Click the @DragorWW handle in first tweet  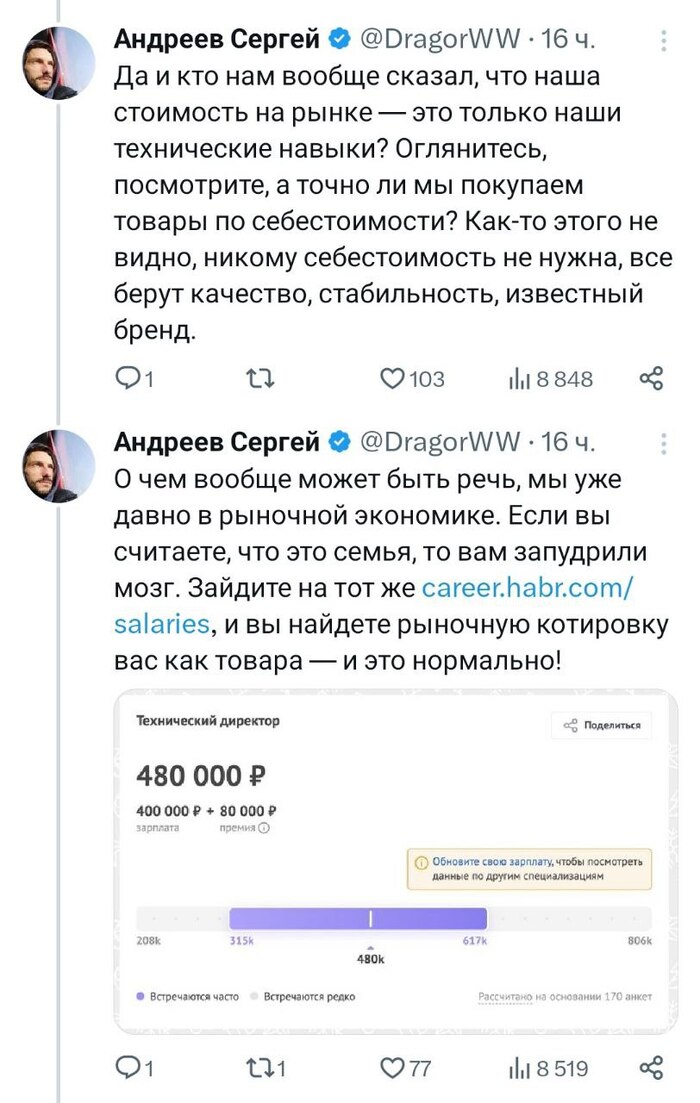tap(440, 39)
